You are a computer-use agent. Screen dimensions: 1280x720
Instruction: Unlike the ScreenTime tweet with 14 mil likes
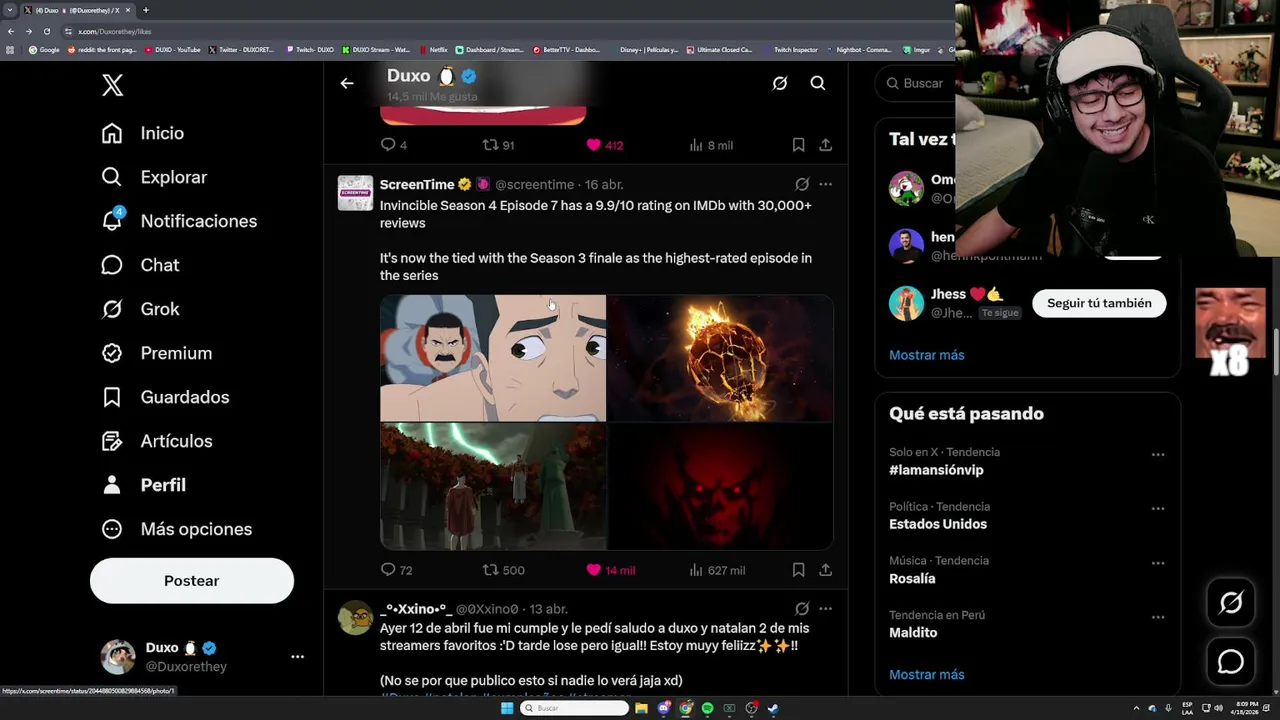click(x=610, y=570)
